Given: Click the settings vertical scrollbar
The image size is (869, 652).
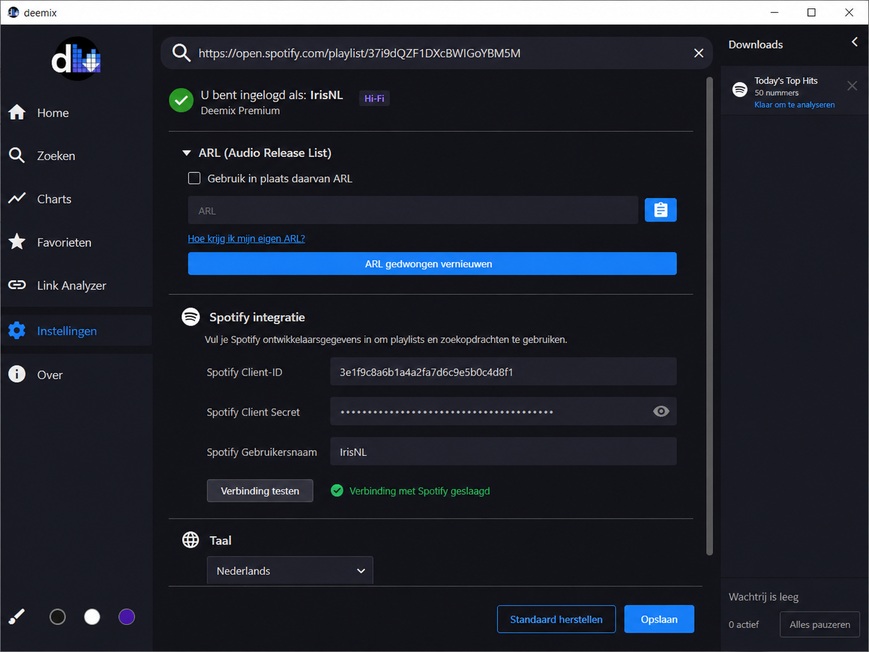Looking at the screenshot, I should [x=709, y=316].
